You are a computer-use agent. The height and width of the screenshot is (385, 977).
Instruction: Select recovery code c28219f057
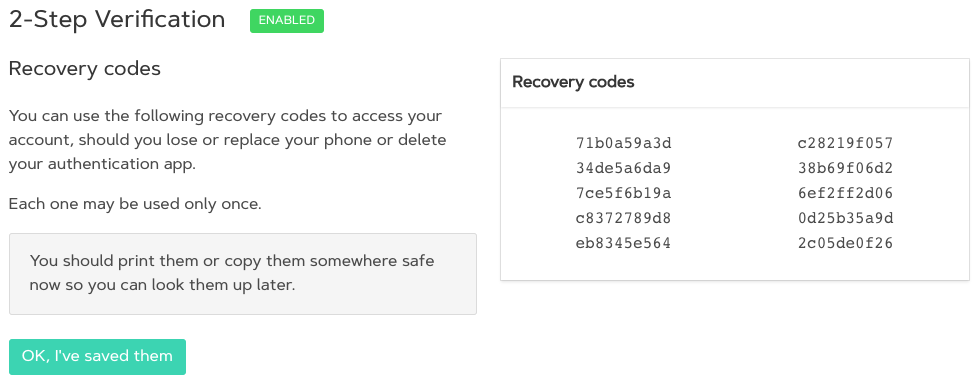coord(846,143)
